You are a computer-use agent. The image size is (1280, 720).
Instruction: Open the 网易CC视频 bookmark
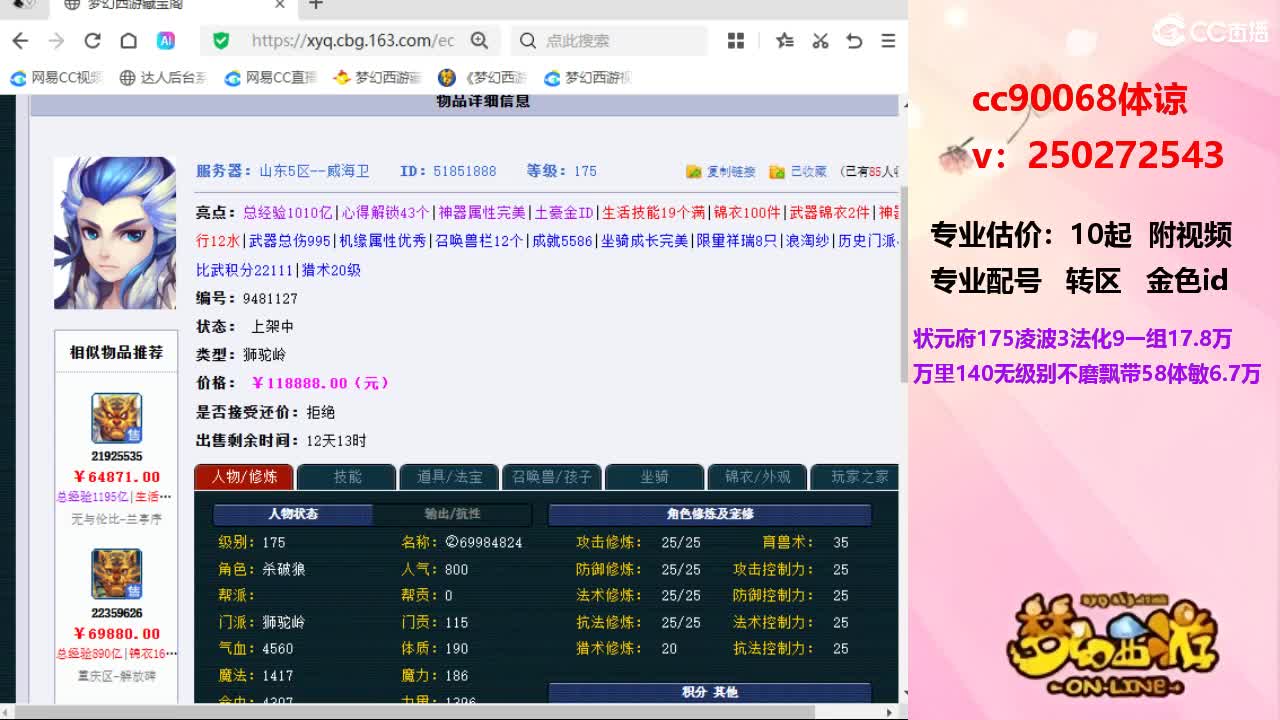[57, 78]
